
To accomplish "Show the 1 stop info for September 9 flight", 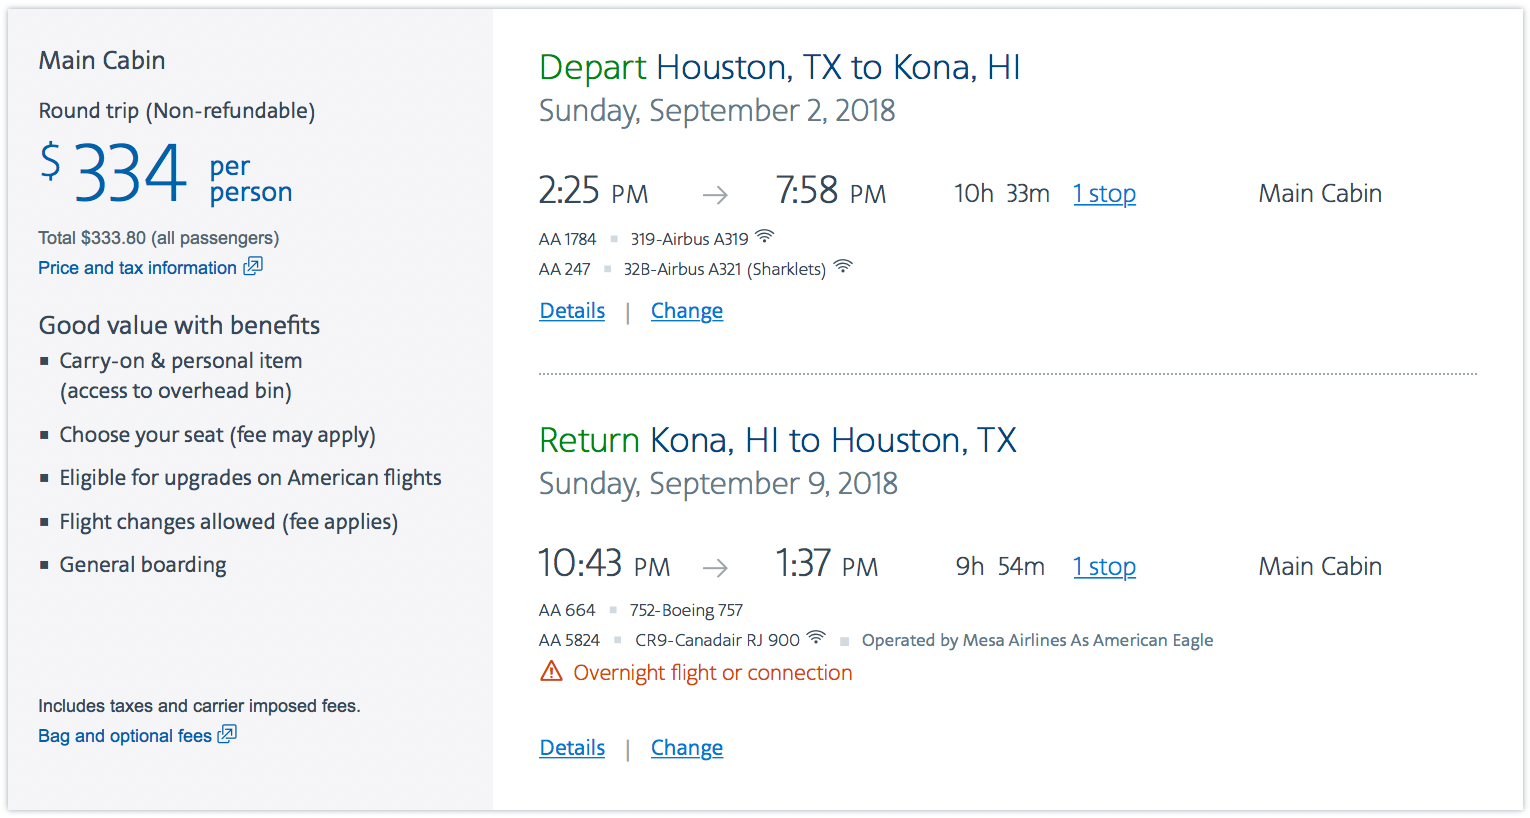I will [1104, 567].
